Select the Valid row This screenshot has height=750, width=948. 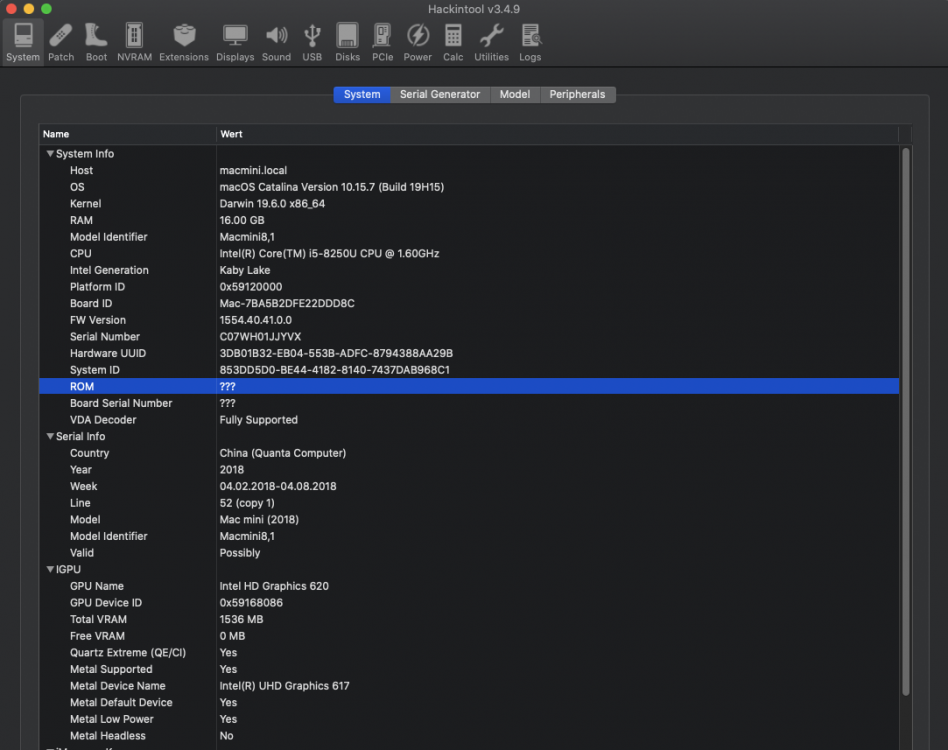pyautogui.click(x=469, y=553)
